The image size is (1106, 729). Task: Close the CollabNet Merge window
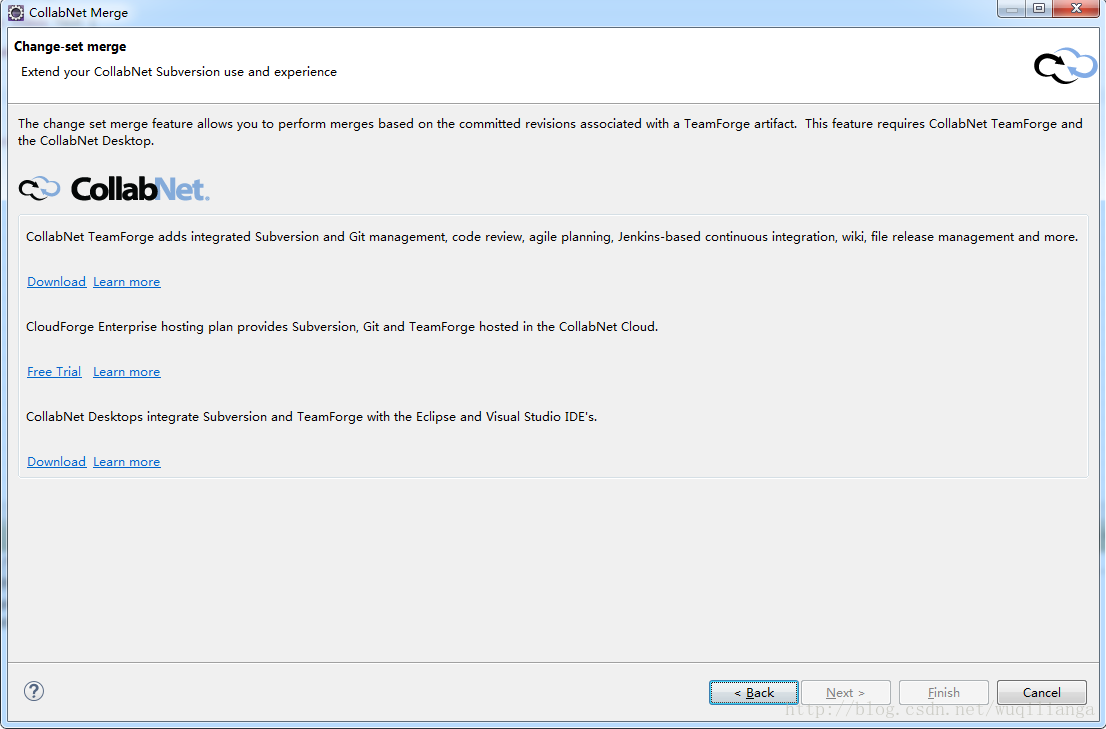click(x=1076, y=8)
